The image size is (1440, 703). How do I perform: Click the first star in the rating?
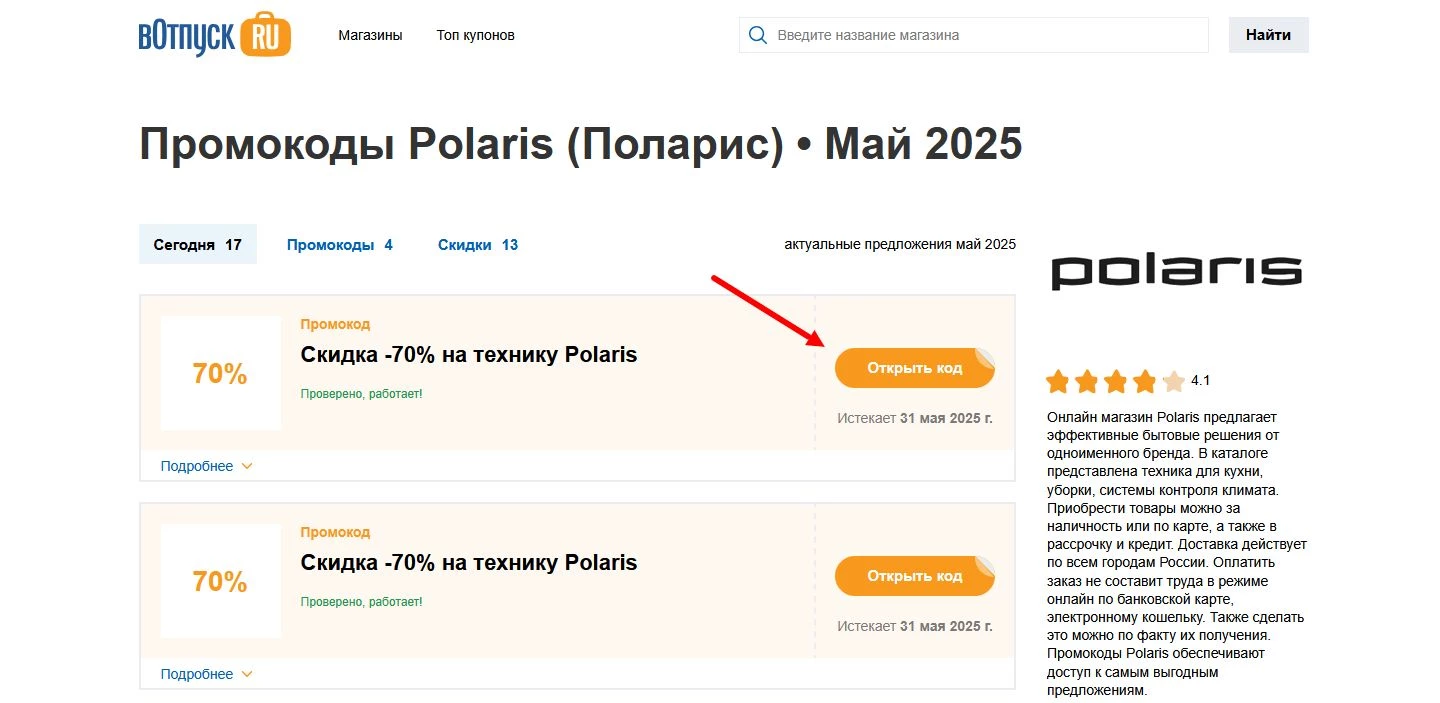point(1058,381)
